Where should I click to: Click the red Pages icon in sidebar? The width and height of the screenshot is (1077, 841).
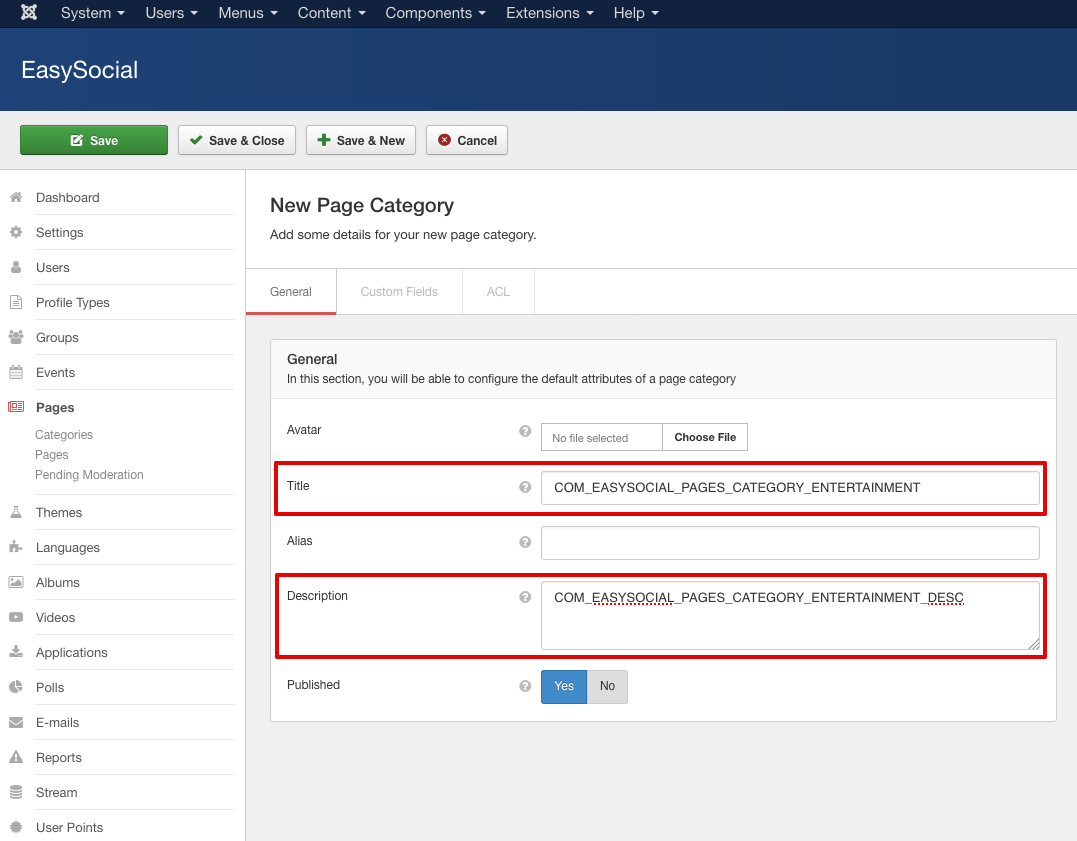pyautogui.click(x=16, y=407)
